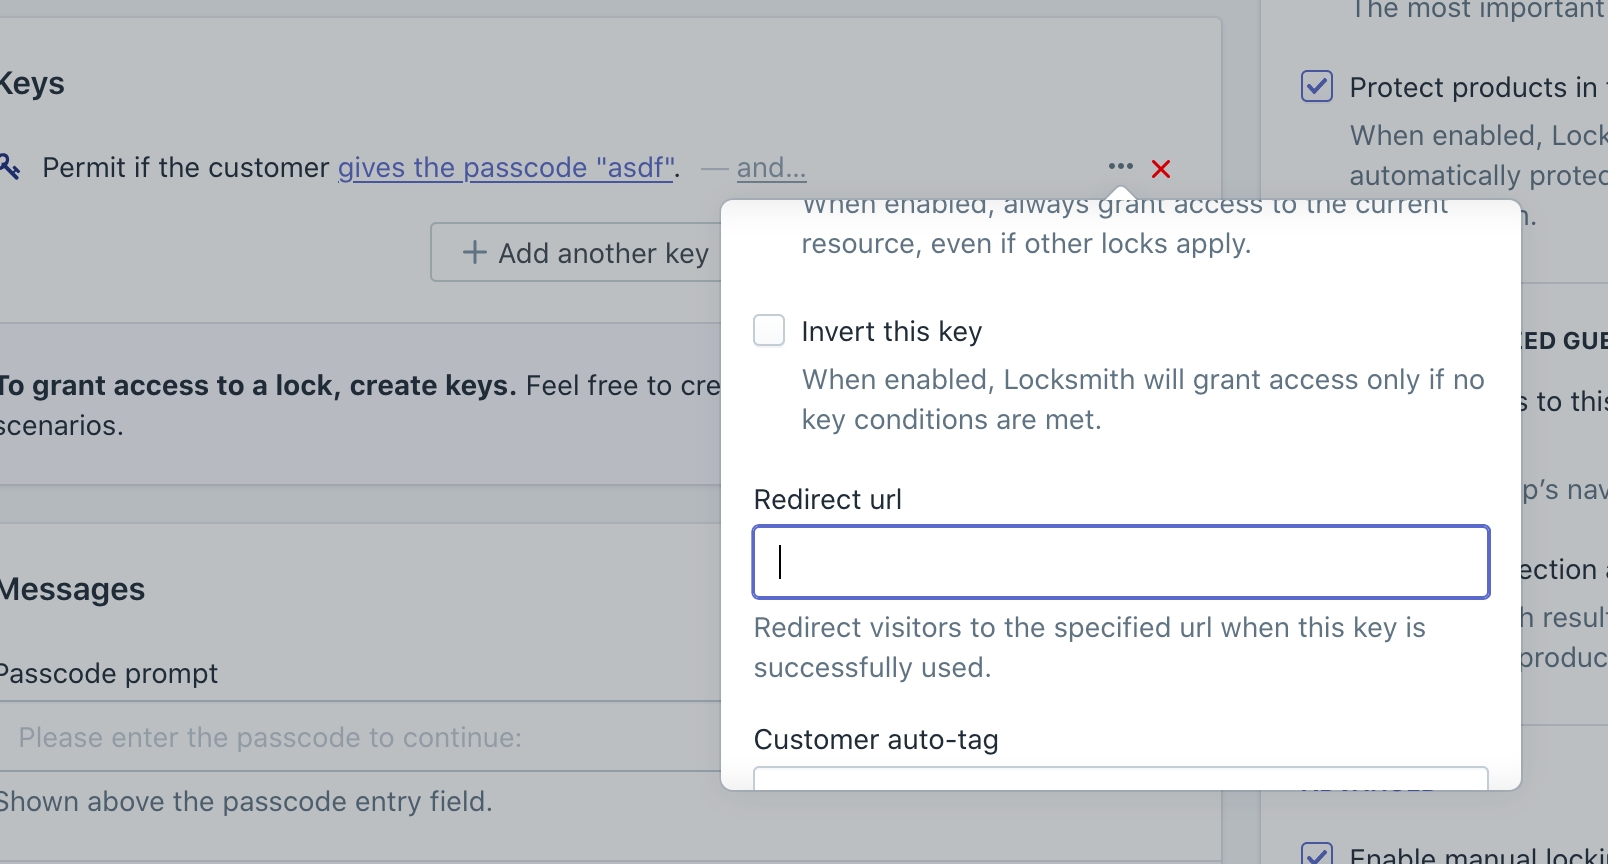Image resolution: width=1608 pixels, height=864 pixels.
Task: Click the "Customer auto-tag" field label
Action: 876,739
